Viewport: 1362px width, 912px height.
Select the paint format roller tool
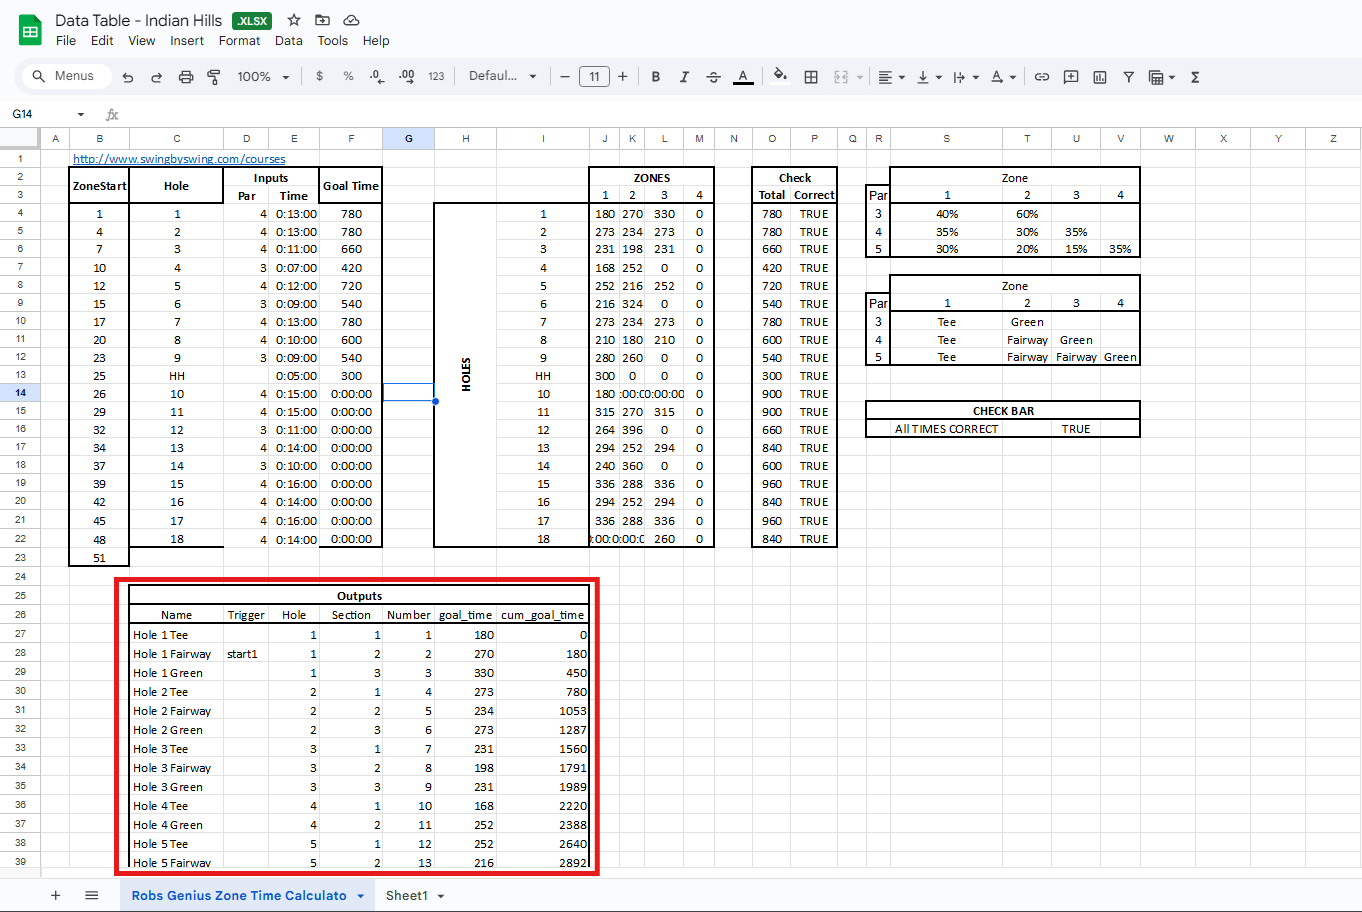(214, 77)
